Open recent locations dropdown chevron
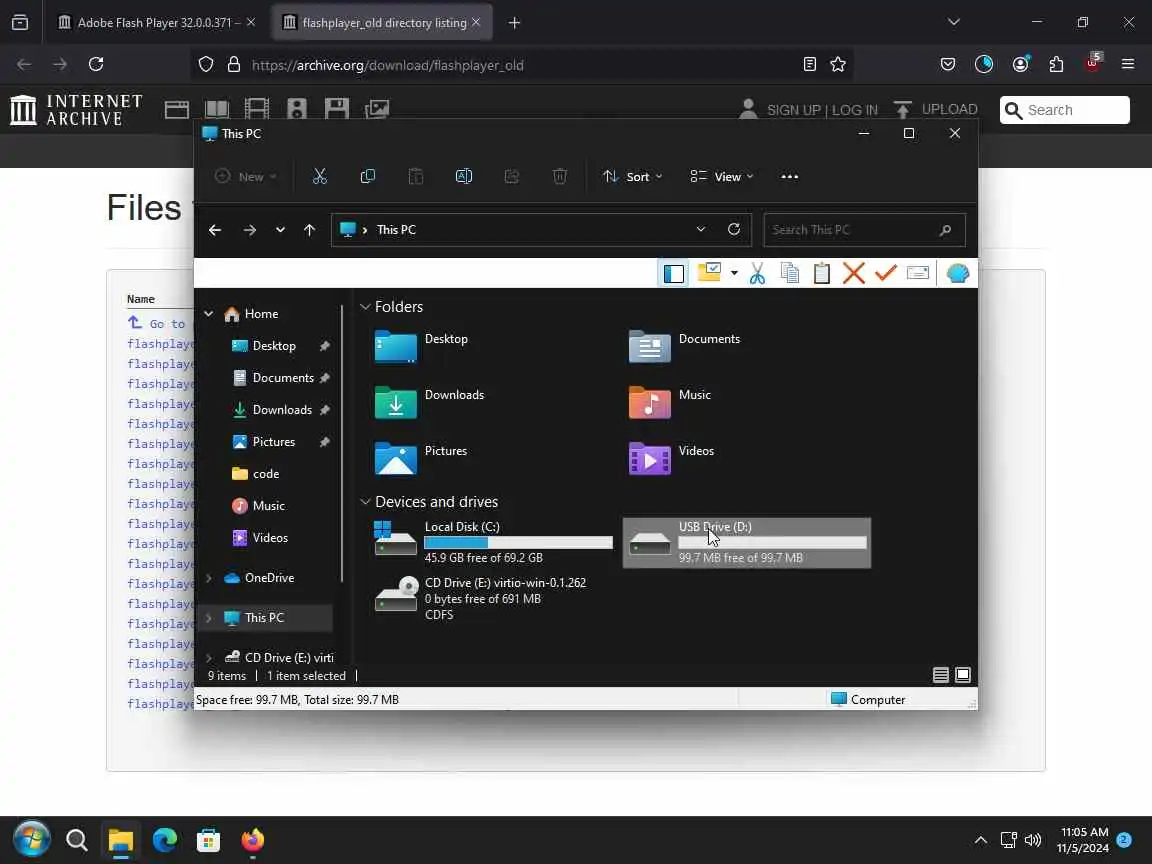The width and height of the screenshot is (1152, 864). pos(280,230)
